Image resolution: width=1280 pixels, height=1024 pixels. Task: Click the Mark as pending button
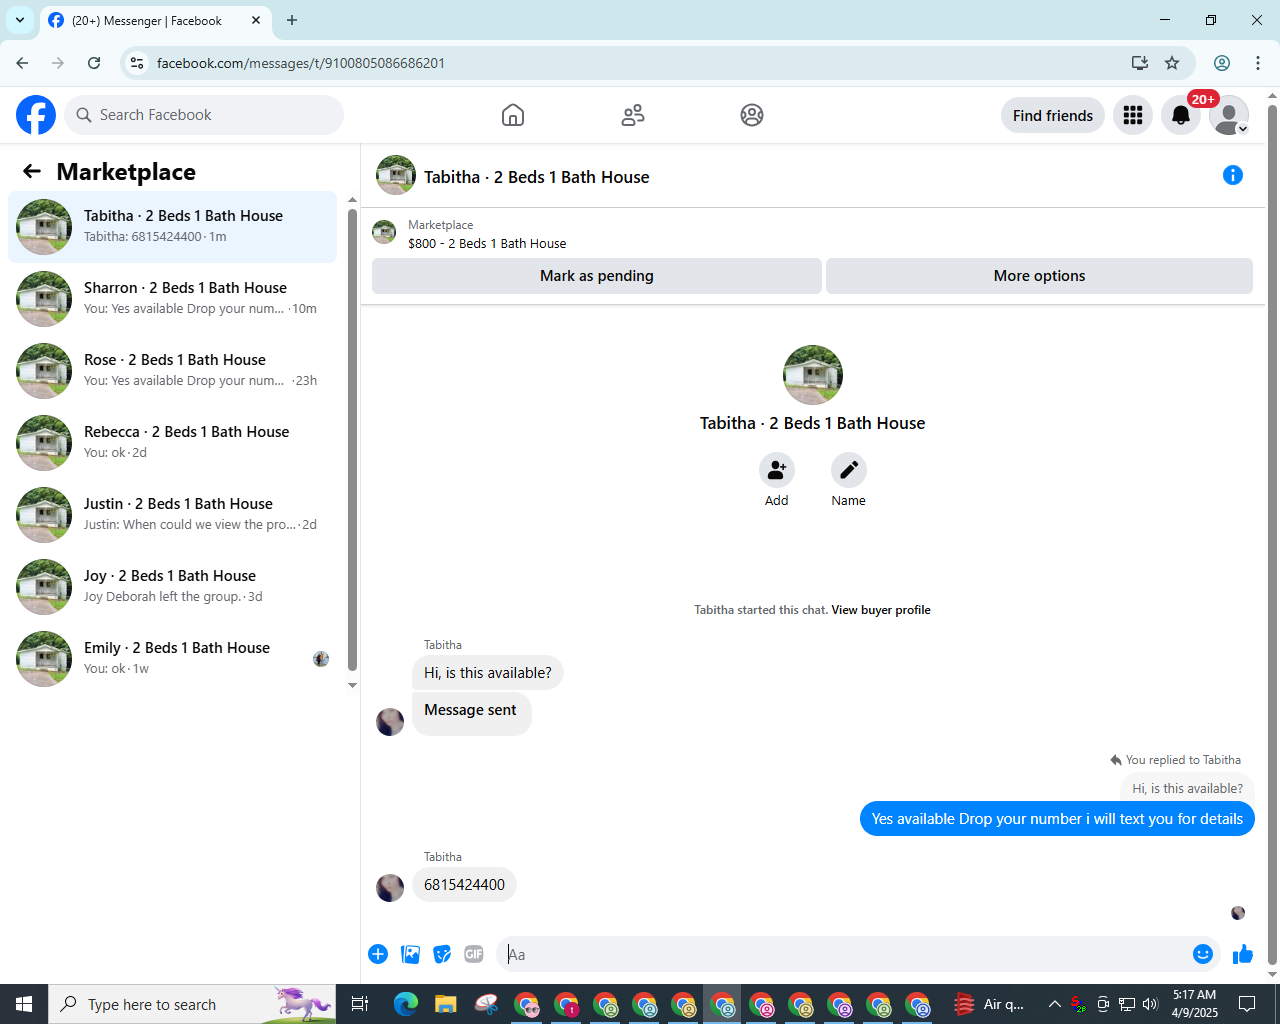point(597,276)
